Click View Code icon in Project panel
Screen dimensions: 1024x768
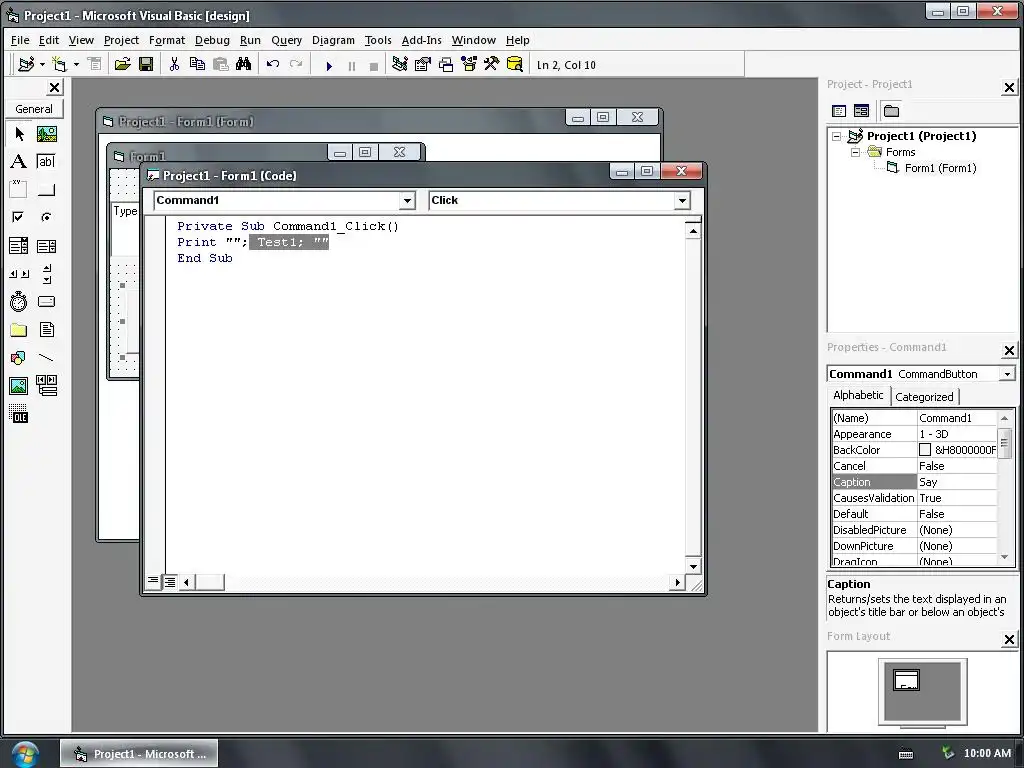coord(839,111)
